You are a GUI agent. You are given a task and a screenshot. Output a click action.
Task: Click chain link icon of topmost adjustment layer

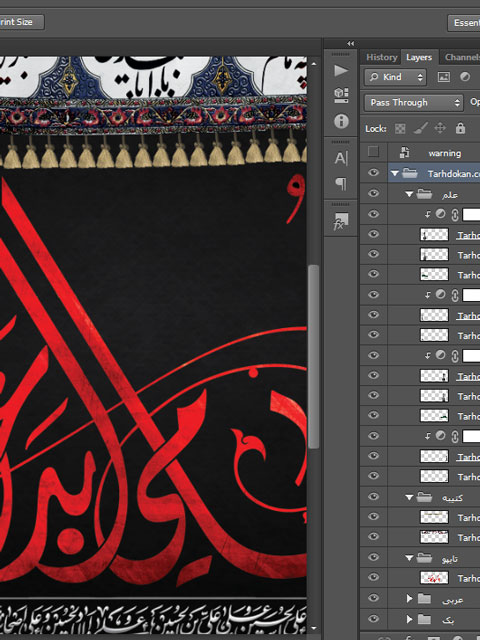click(x=455, y=215)
